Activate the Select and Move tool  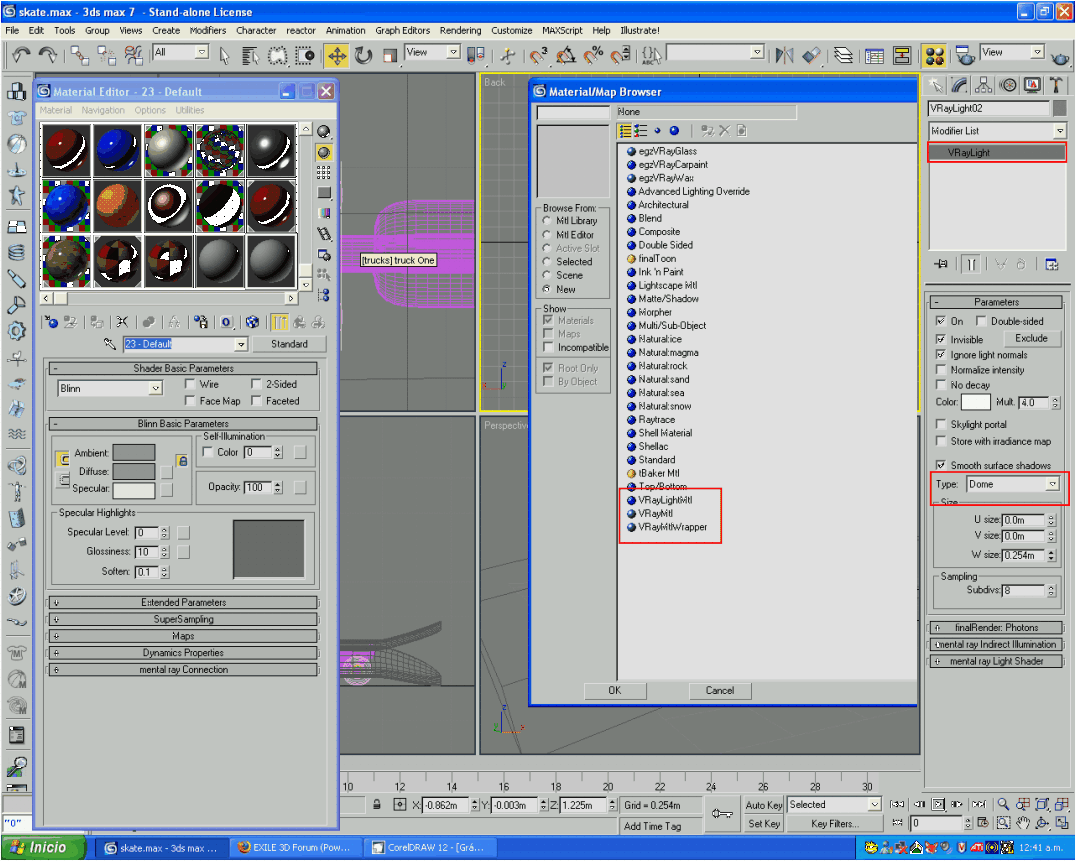tap(337, 56)
